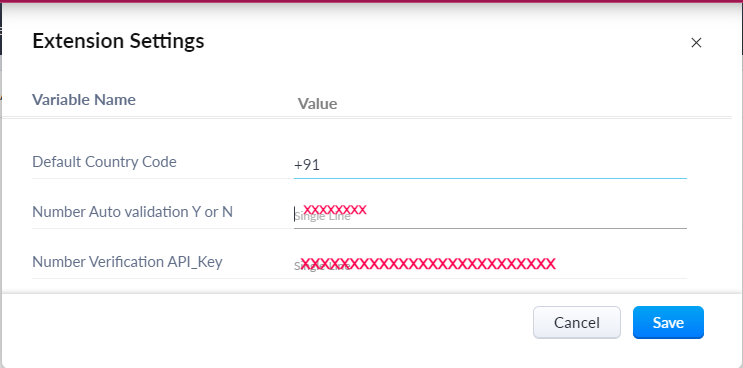Click the Number Verification API_Key label
This screenshot has height=368, width=743.
127,262
